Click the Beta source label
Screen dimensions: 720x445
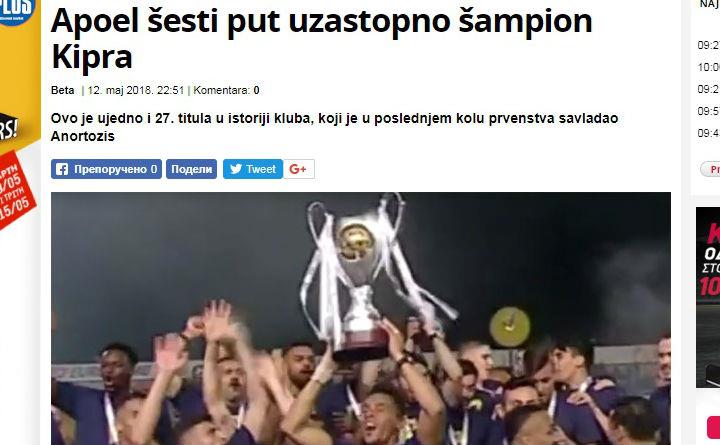(62, 90)
